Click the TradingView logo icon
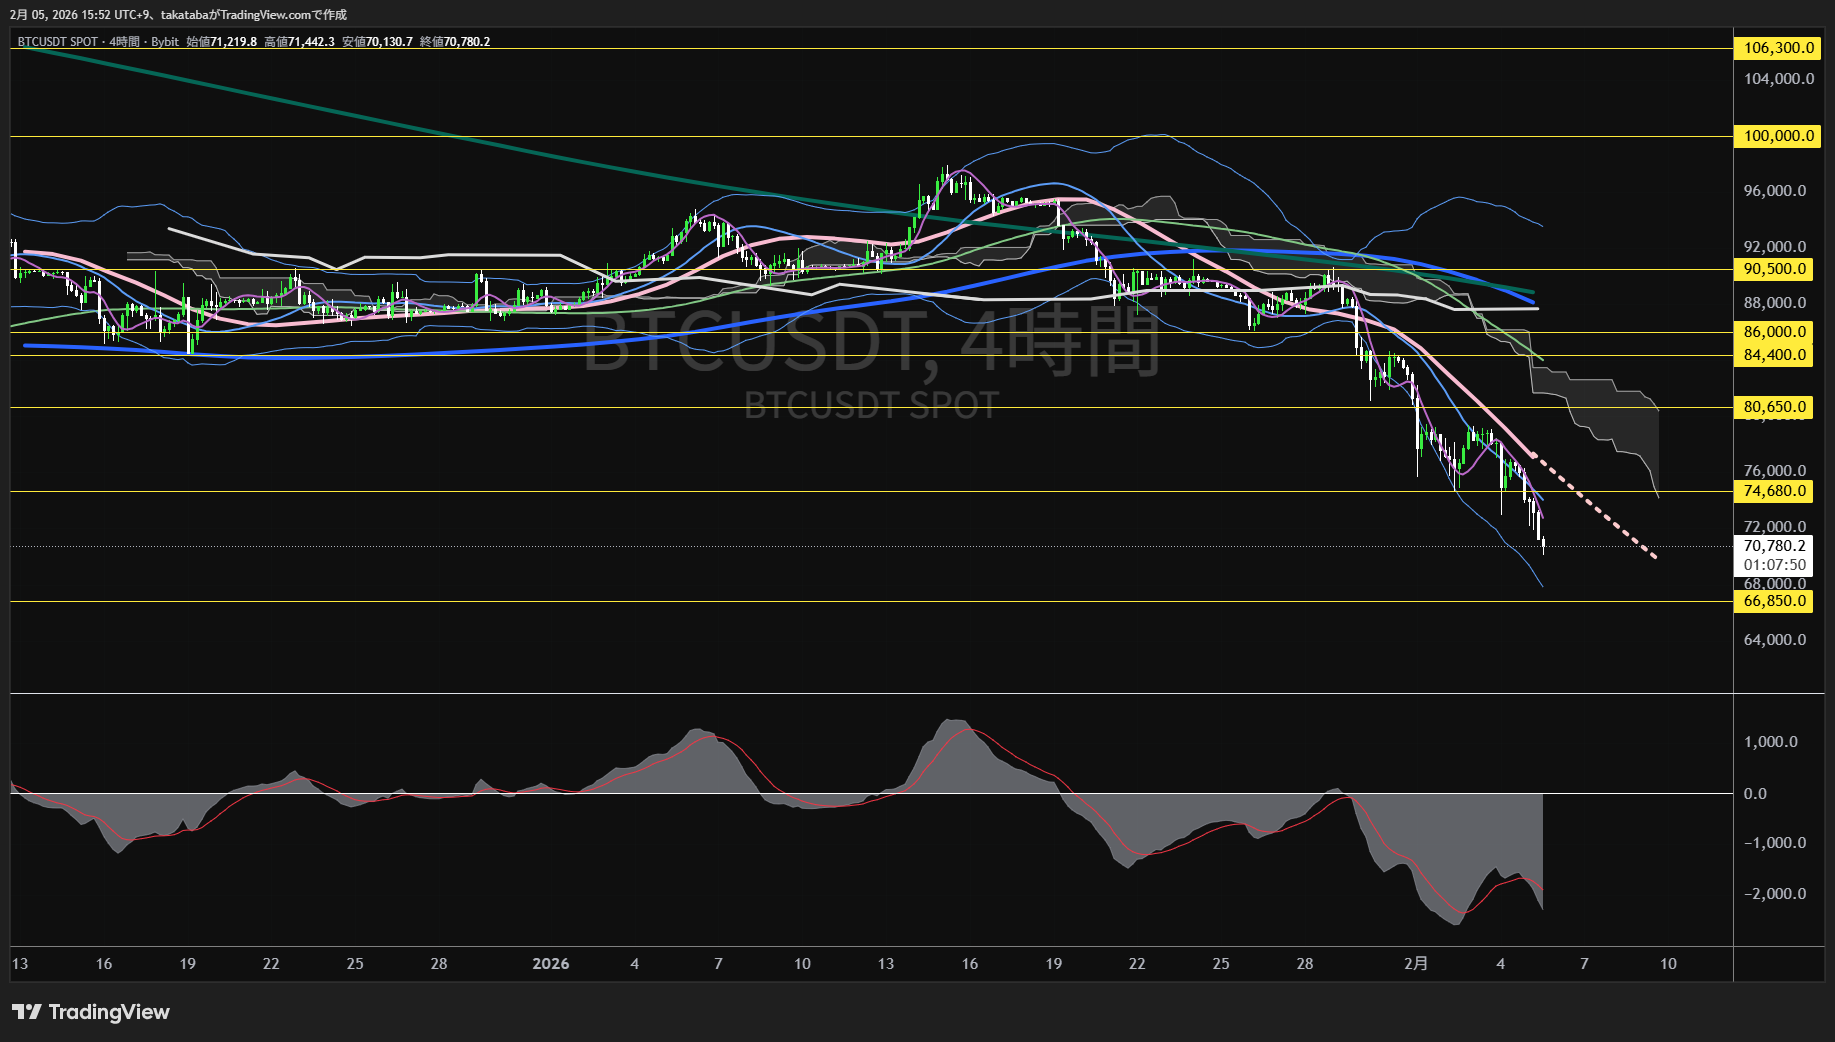Image resolution: width=1835 pixels, height=1042 pixels. (x=27, y=1012)
